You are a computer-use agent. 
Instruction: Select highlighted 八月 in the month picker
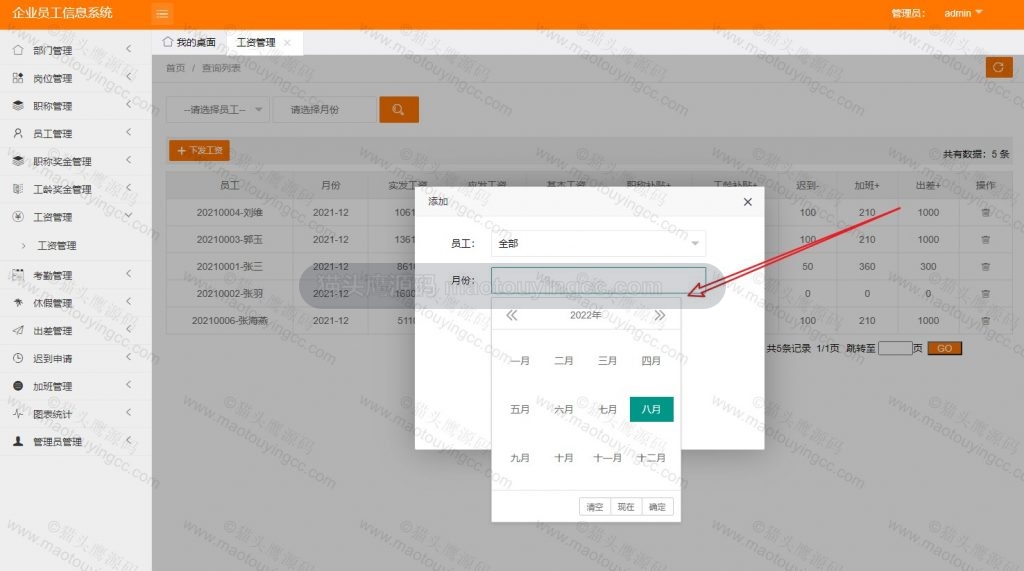651,410
